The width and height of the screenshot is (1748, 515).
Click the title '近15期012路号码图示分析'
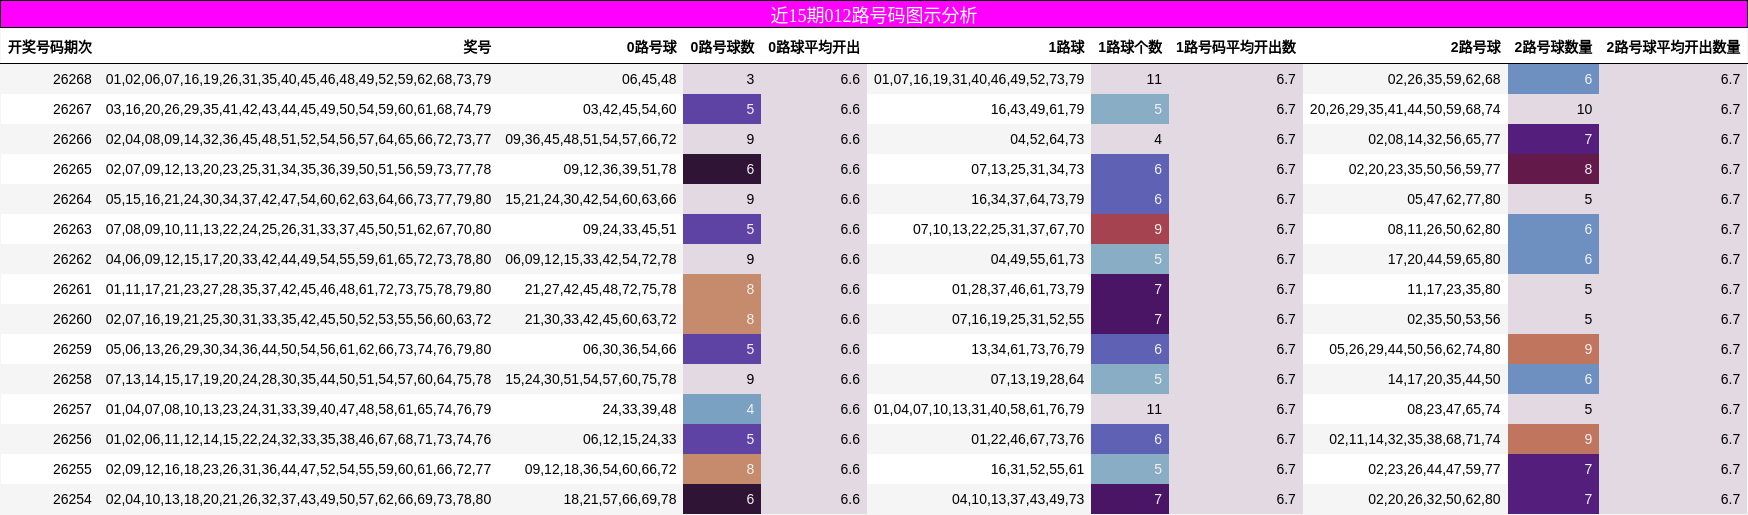tap(873, 15)
